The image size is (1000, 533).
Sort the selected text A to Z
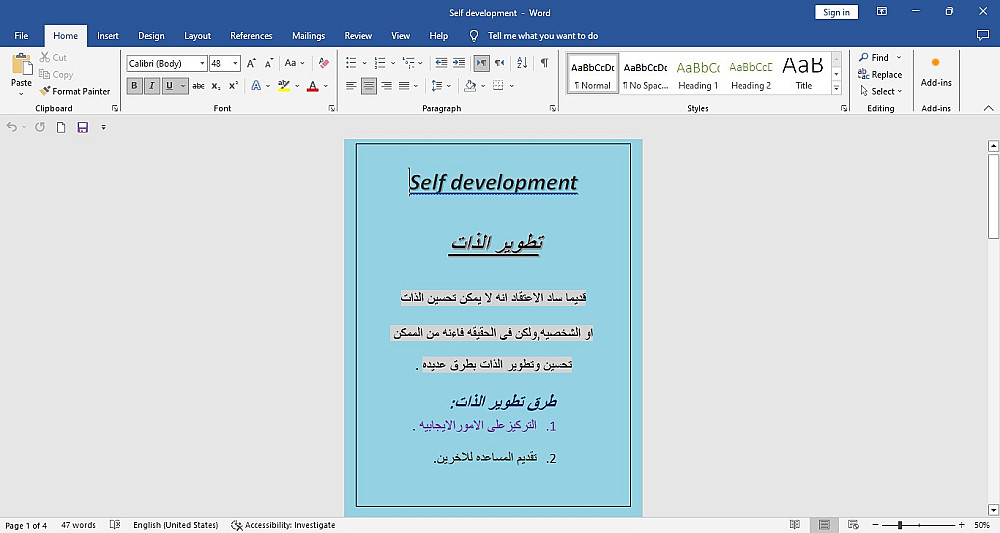click(522, 63)
